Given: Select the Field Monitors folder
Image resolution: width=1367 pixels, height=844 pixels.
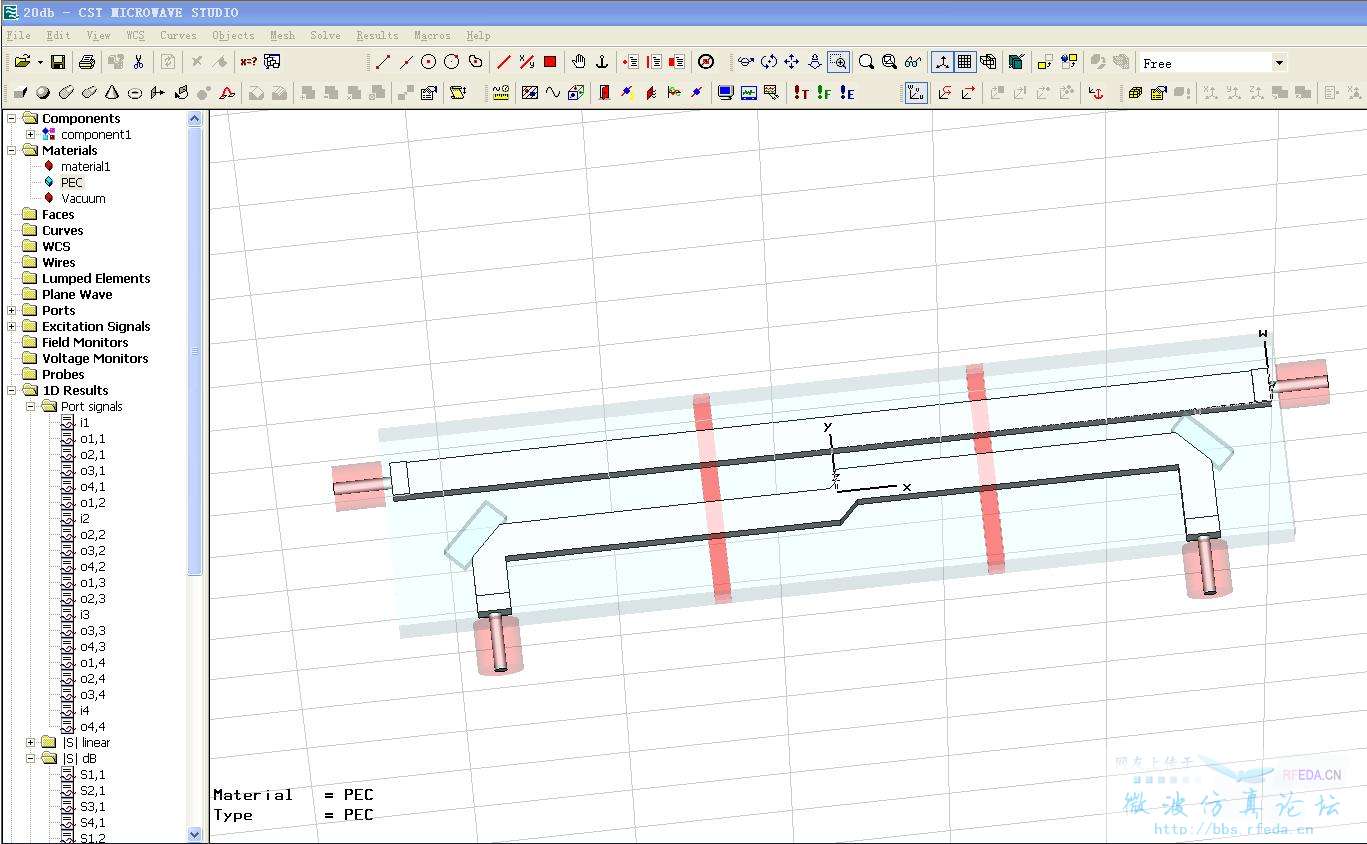Looking at the screenshot, I should [85, 342].
